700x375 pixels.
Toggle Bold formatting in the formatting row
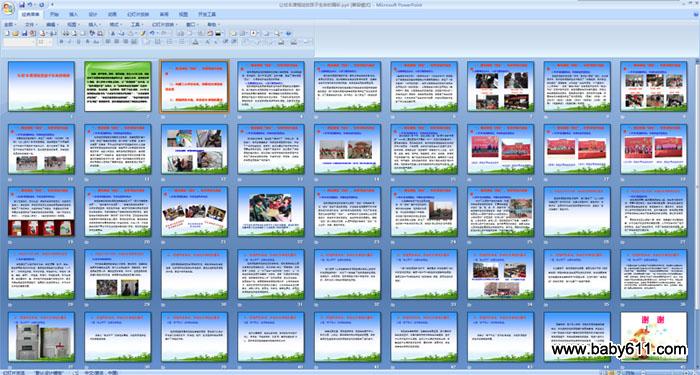tap(61, 42)
